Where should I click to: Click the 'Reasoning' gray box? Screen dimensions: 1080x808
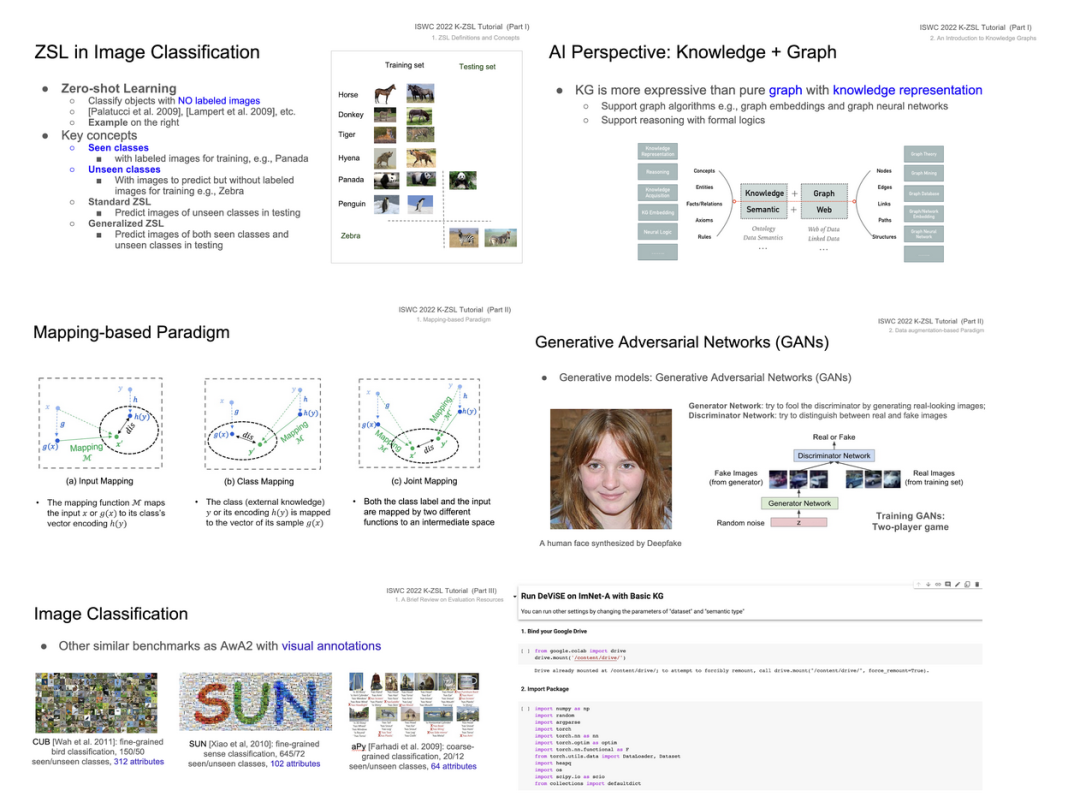(658, 172)
